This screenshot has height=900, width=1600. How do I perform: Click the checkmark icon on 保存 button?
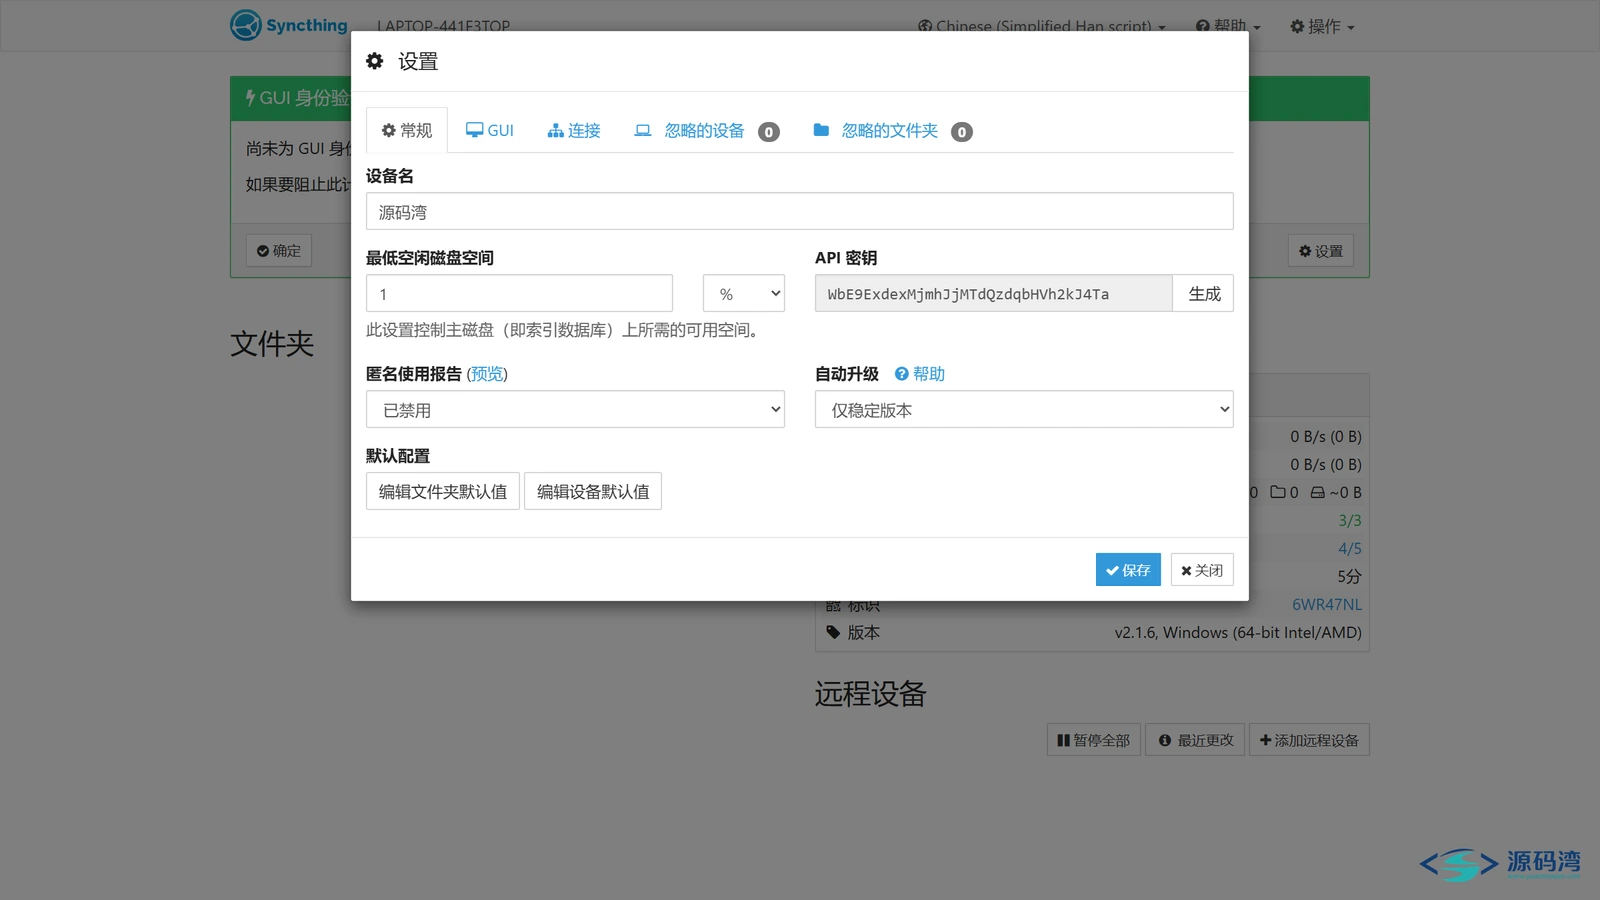coord(1112,570)
